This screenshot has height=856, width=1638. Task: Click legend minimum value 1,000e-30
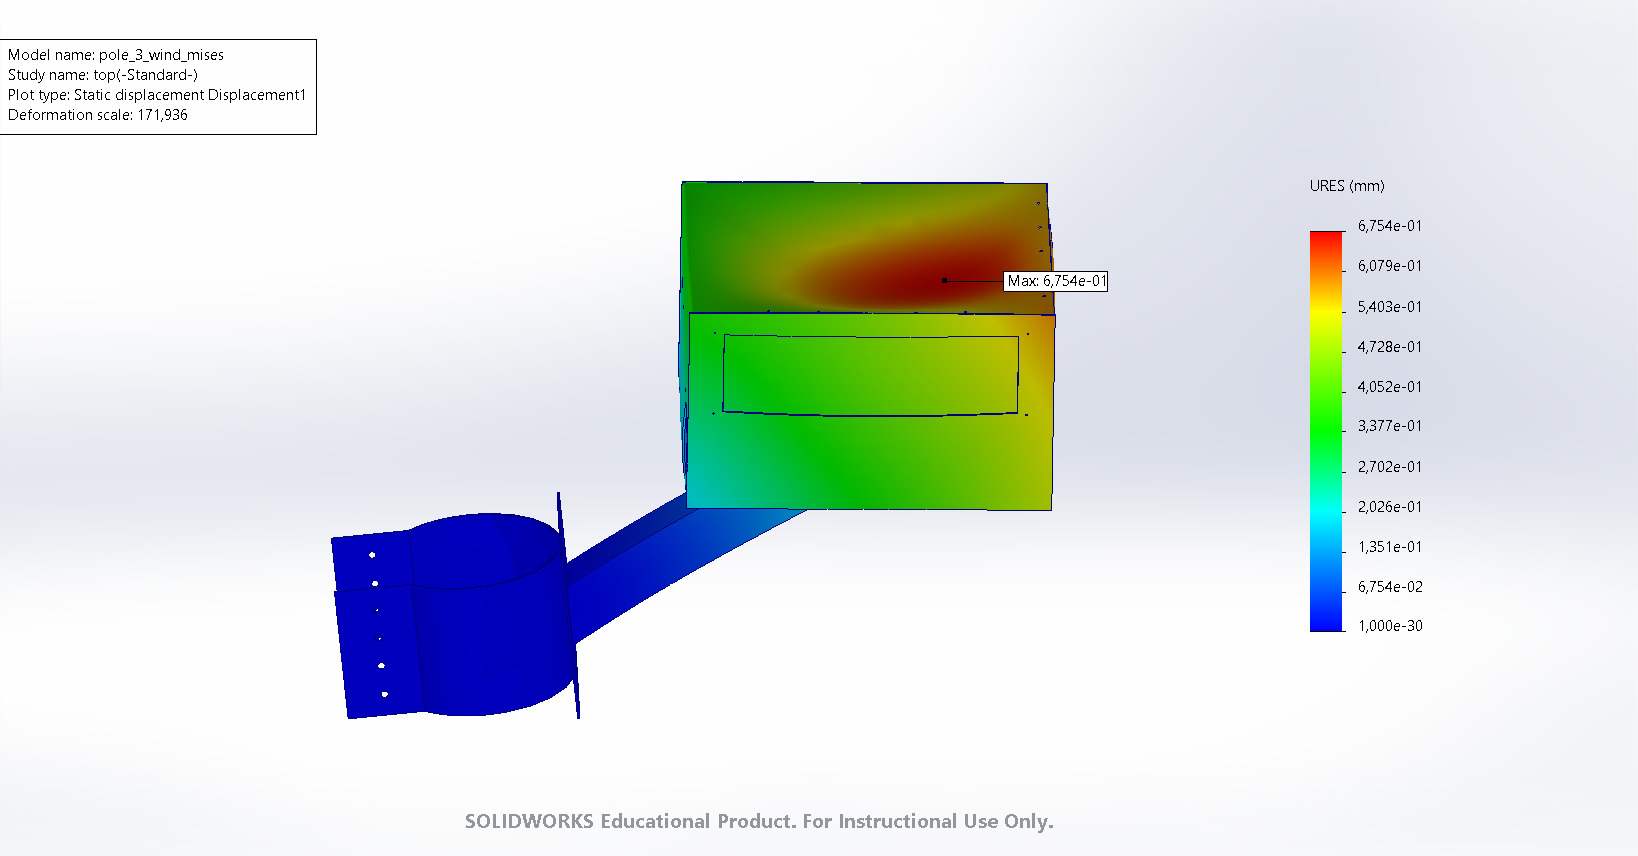coord(1389,626)
